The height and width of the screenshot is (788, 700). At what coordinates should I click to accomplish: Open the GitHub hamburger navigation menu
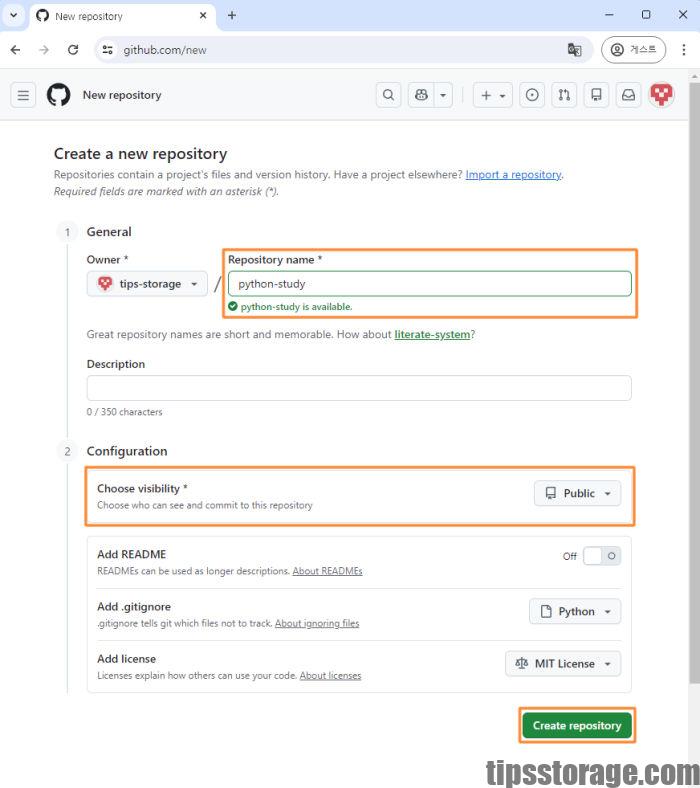(x=23, y=95)
